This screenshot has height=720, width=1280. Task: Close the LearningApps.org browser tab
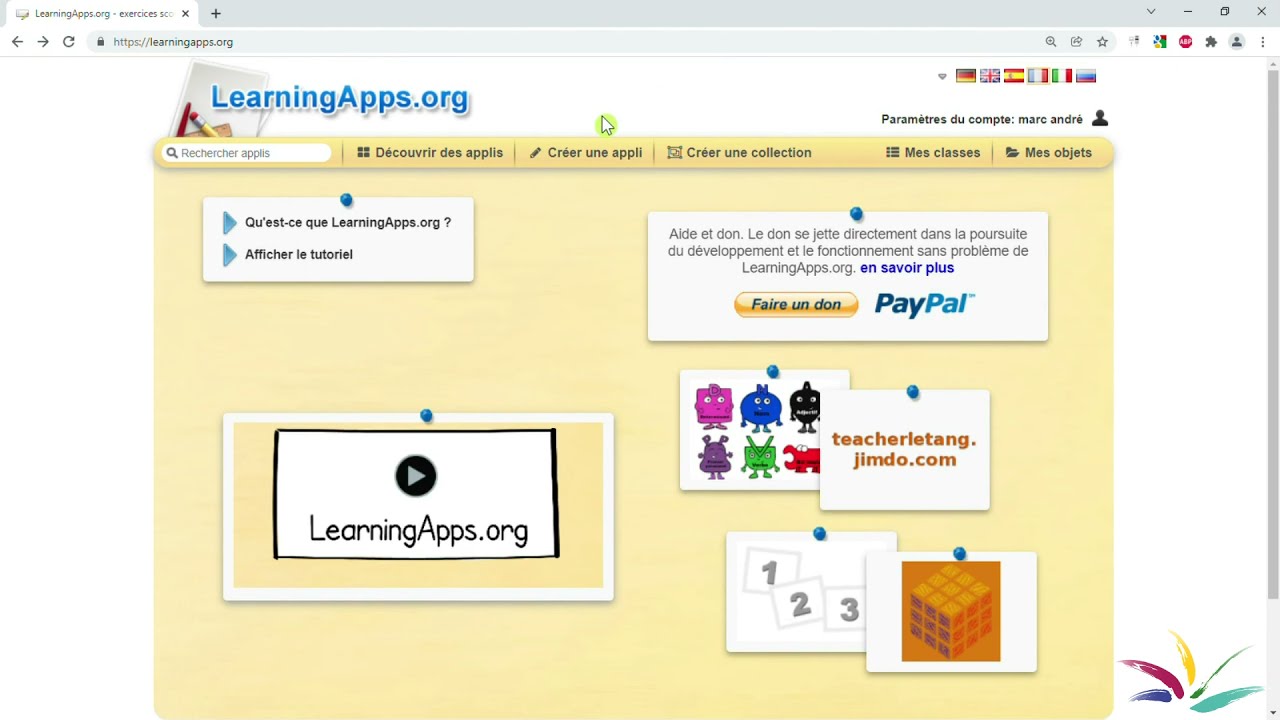(x=185, y=14)
